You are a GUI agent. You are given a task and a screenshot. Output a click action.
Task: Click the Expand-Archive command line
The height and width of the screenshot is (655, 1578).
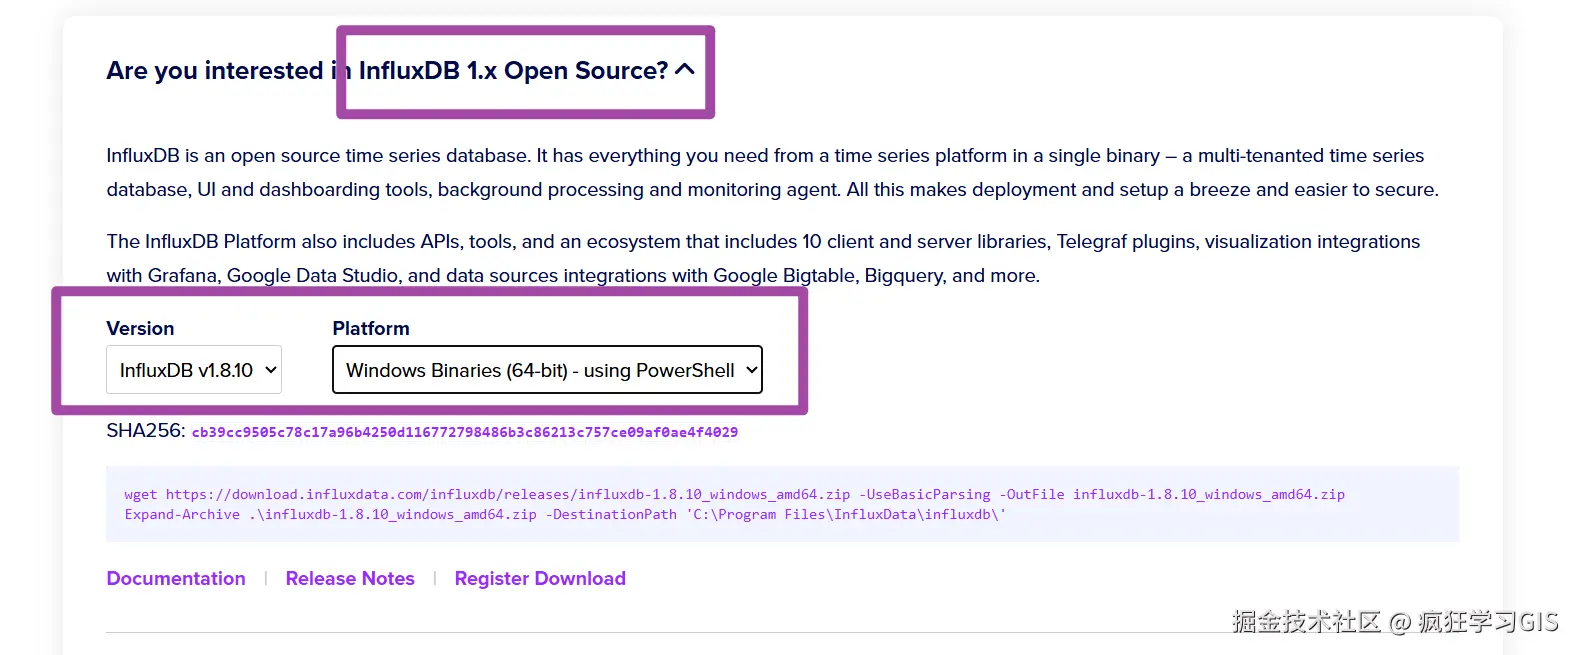[565, 514]
